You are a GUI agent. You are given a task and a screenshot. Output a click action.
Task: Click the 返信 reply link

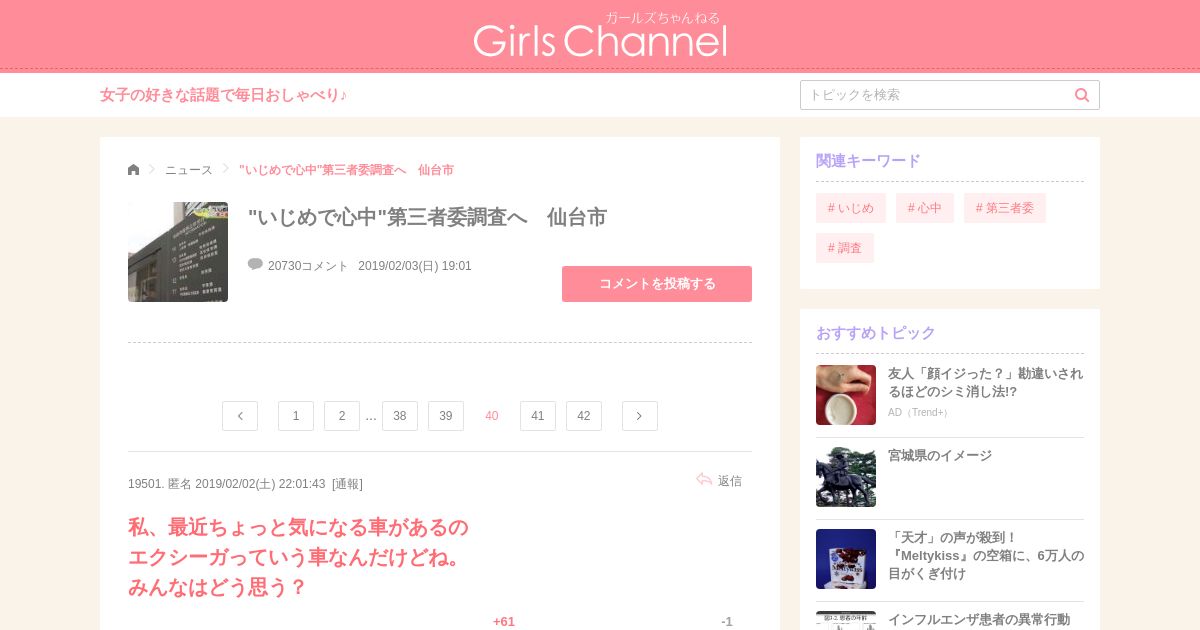click(x=730, y=481)
